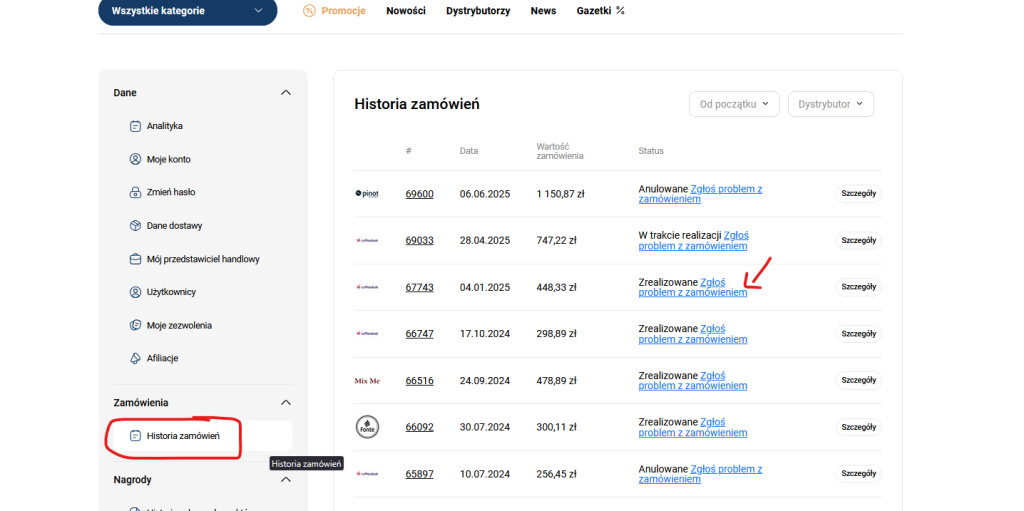
Task: Go to Nowości in top menu
Action: pos(406,11)
